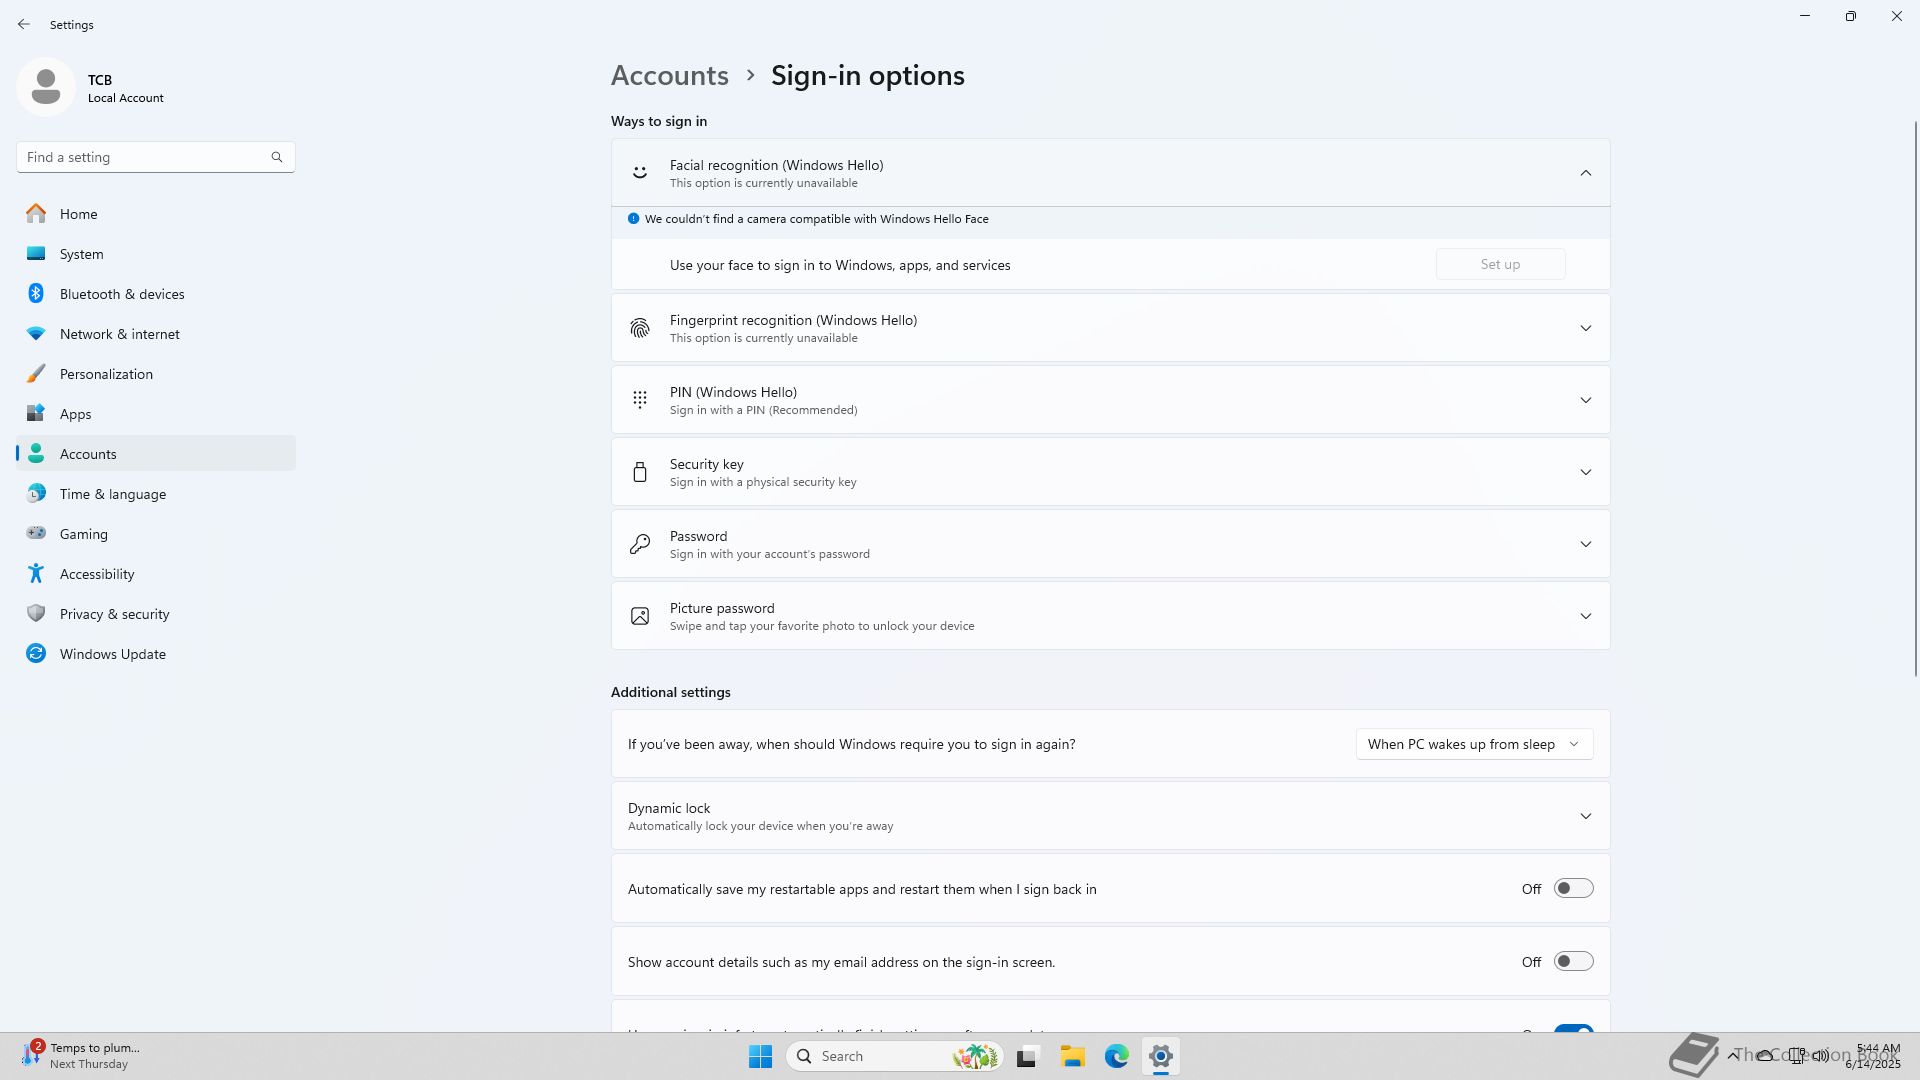Select Personalization from the sidebar
Viewport: 1920px width, 1080px height.
(106, 374)
